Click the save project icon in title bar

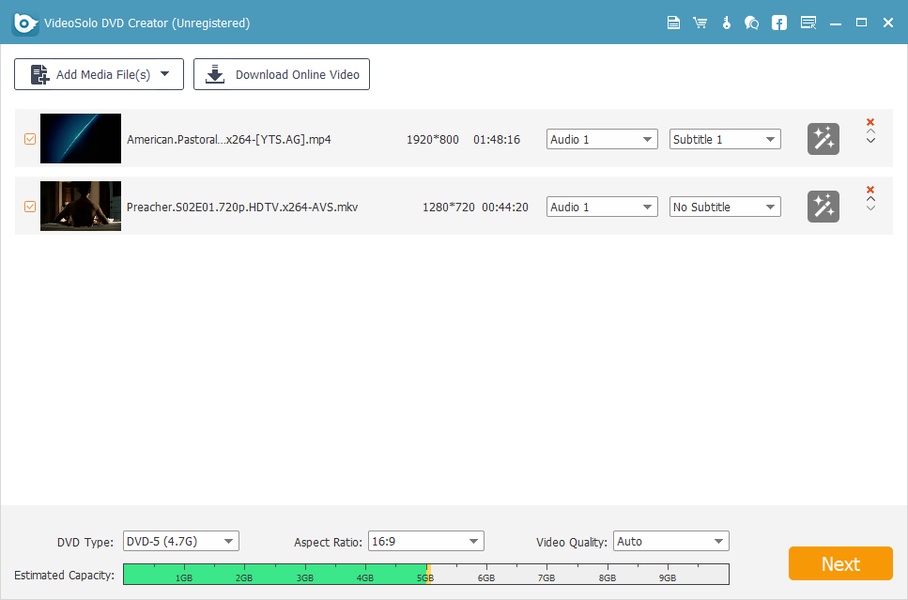point(675,22)
